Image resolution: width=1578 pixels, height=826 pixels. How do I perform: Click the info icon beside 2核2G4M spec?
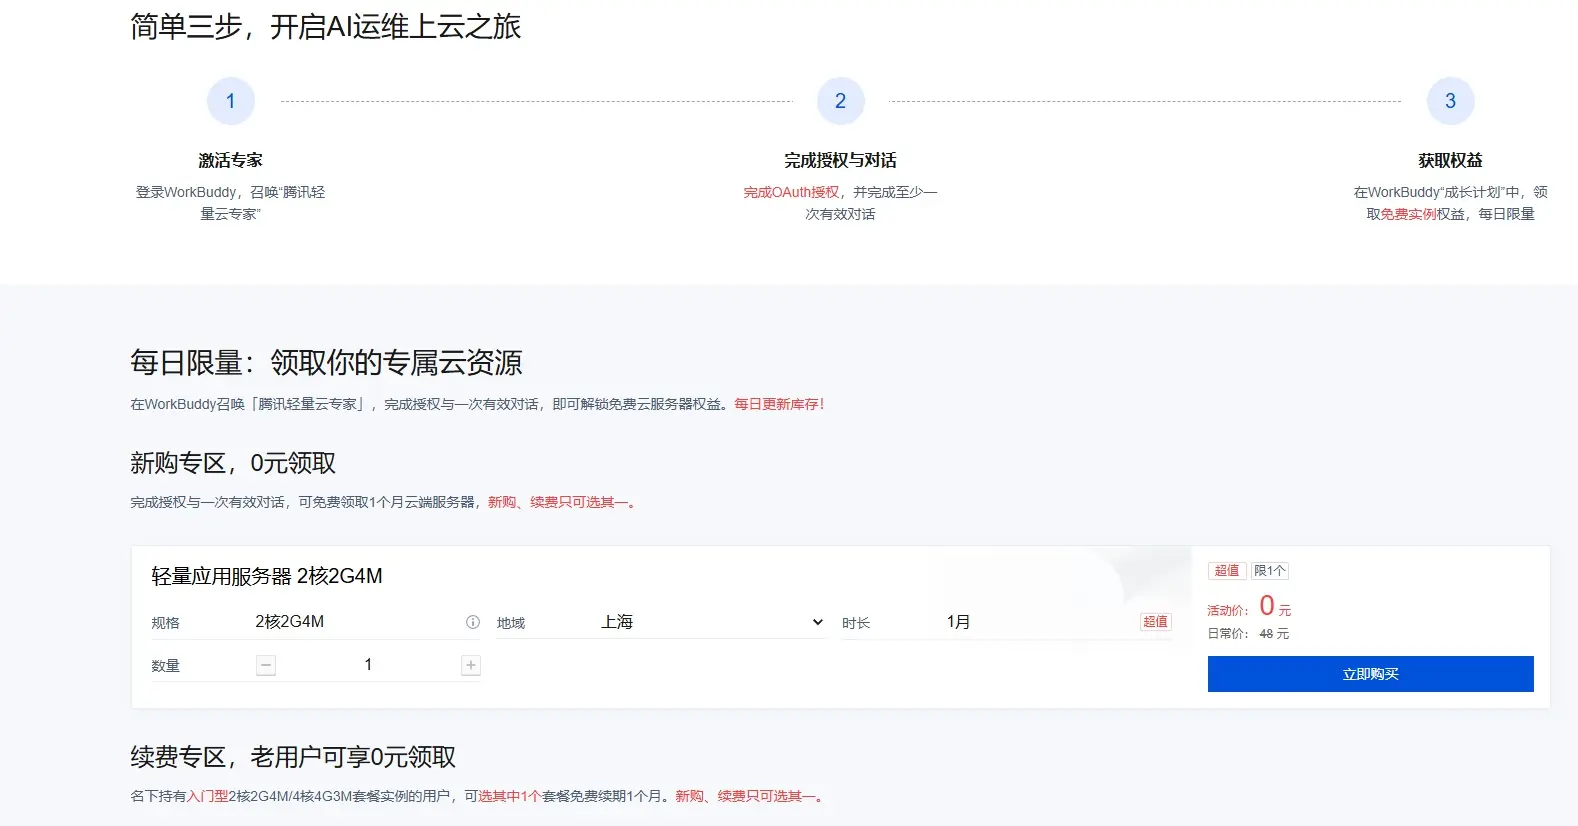(x=473, y=622)
